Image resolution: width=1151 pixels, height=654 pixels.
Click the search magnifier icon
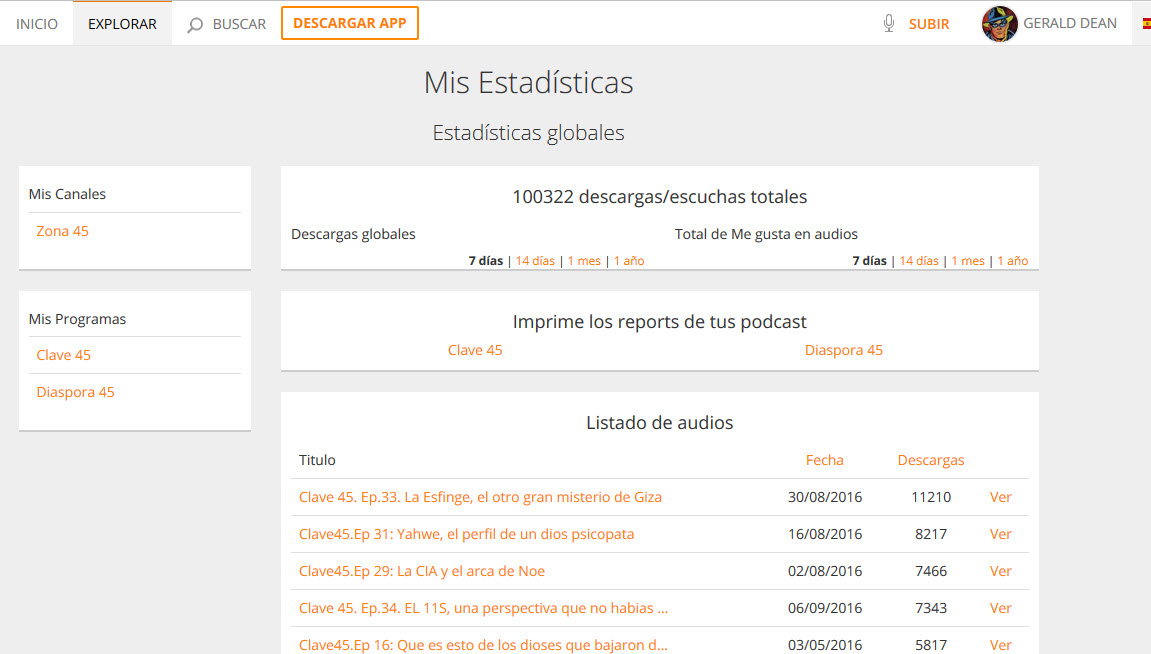tap(195, 24)
